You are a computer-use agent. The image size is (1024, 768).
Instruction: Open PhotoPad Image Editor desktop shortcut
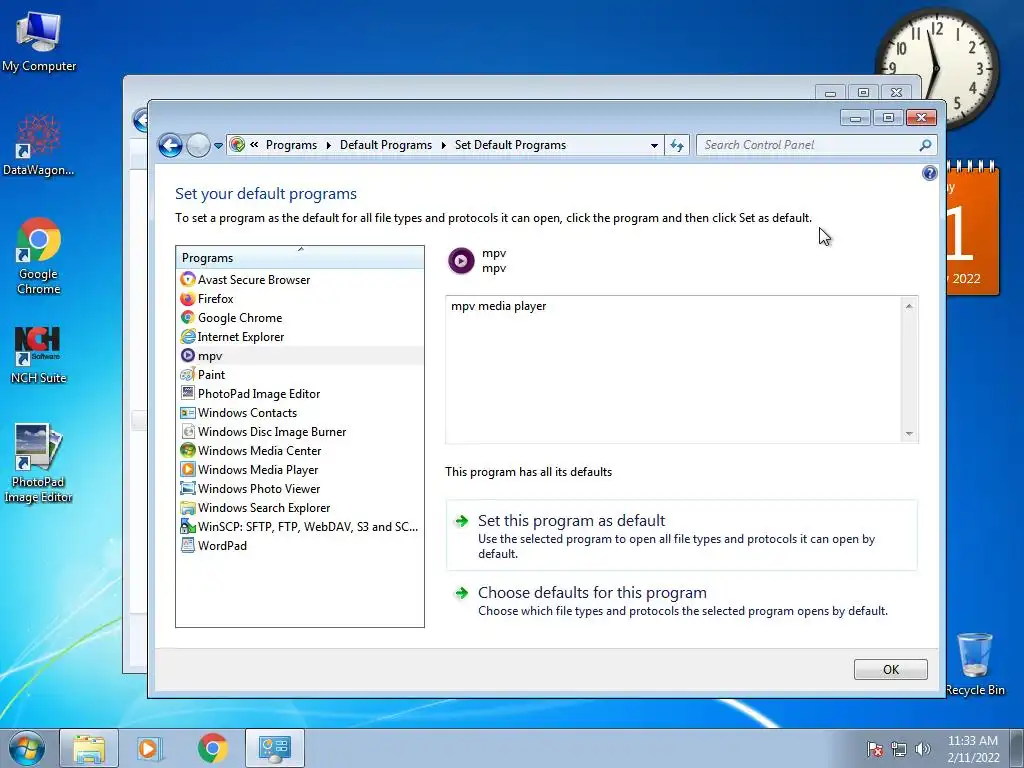click(x=39, y=464)
